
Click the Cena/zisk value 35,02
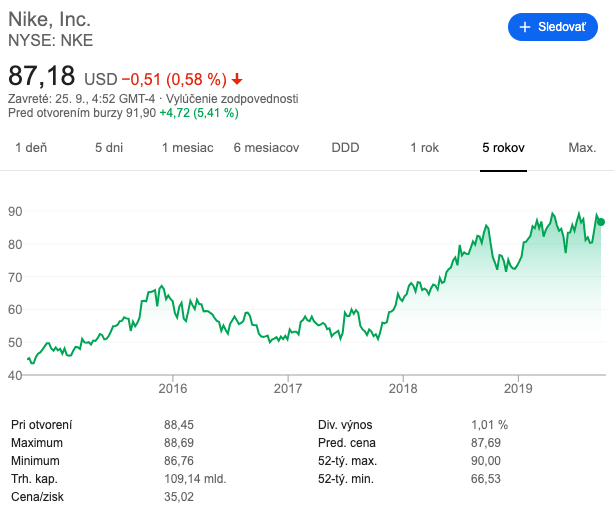click(179, 497)
